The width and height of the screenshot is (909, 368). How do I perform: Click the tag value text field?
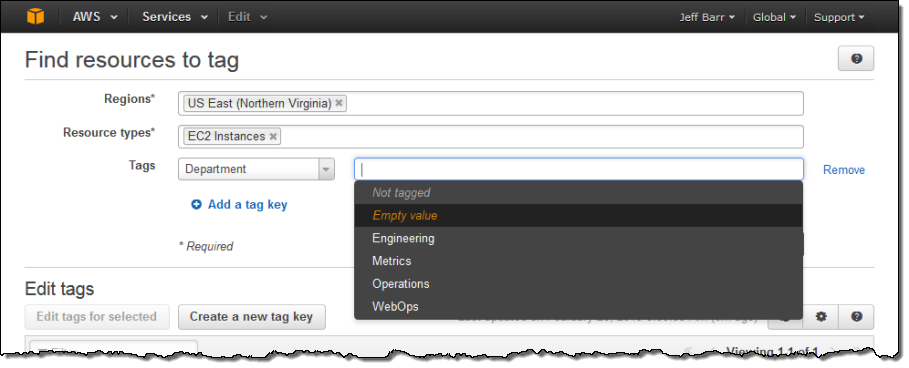click(579, 169)
